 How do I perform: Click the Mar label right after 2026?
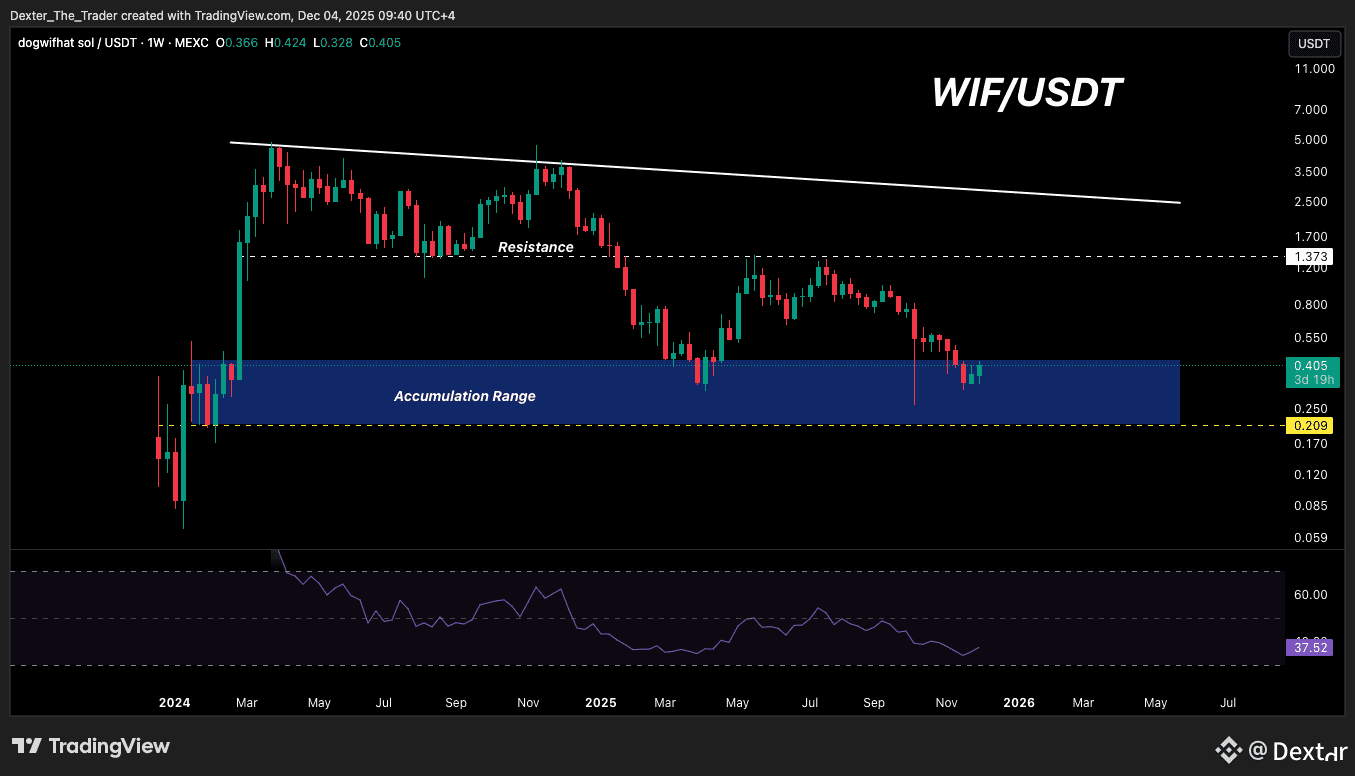[1083, 703]
